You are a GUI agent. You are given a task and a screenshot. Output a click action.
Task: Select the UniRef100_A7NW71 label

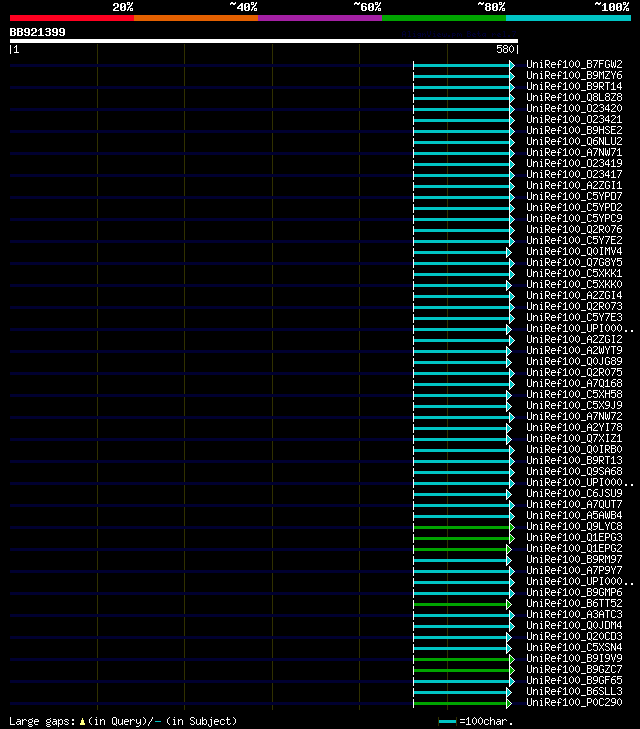pos(574,152)
